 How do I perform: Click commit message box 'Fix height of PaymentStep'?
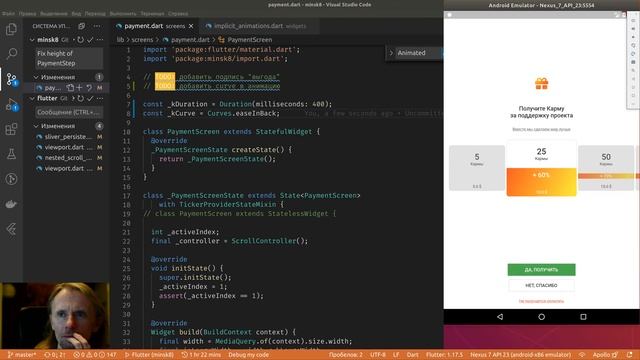pyautogui.click(x=68, y=58)
